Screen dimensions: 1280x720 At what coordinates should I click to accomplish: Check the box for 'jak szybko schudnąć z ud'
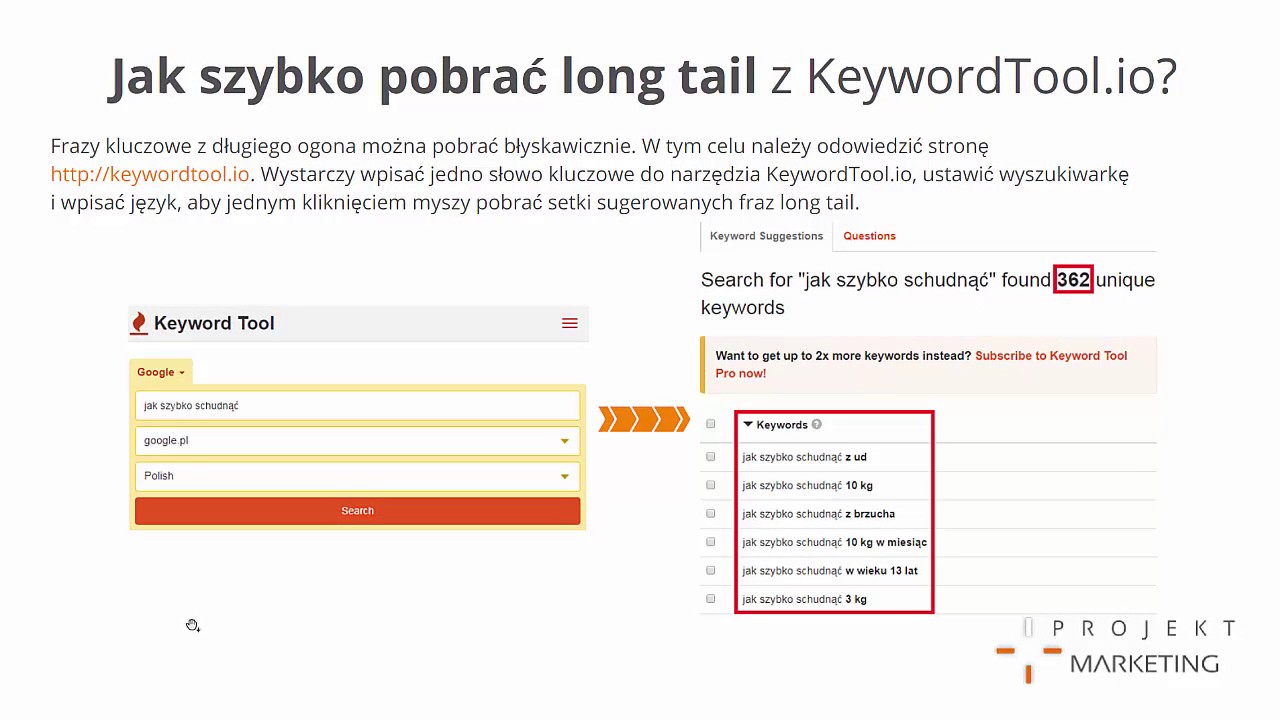[x=711, y=457]
